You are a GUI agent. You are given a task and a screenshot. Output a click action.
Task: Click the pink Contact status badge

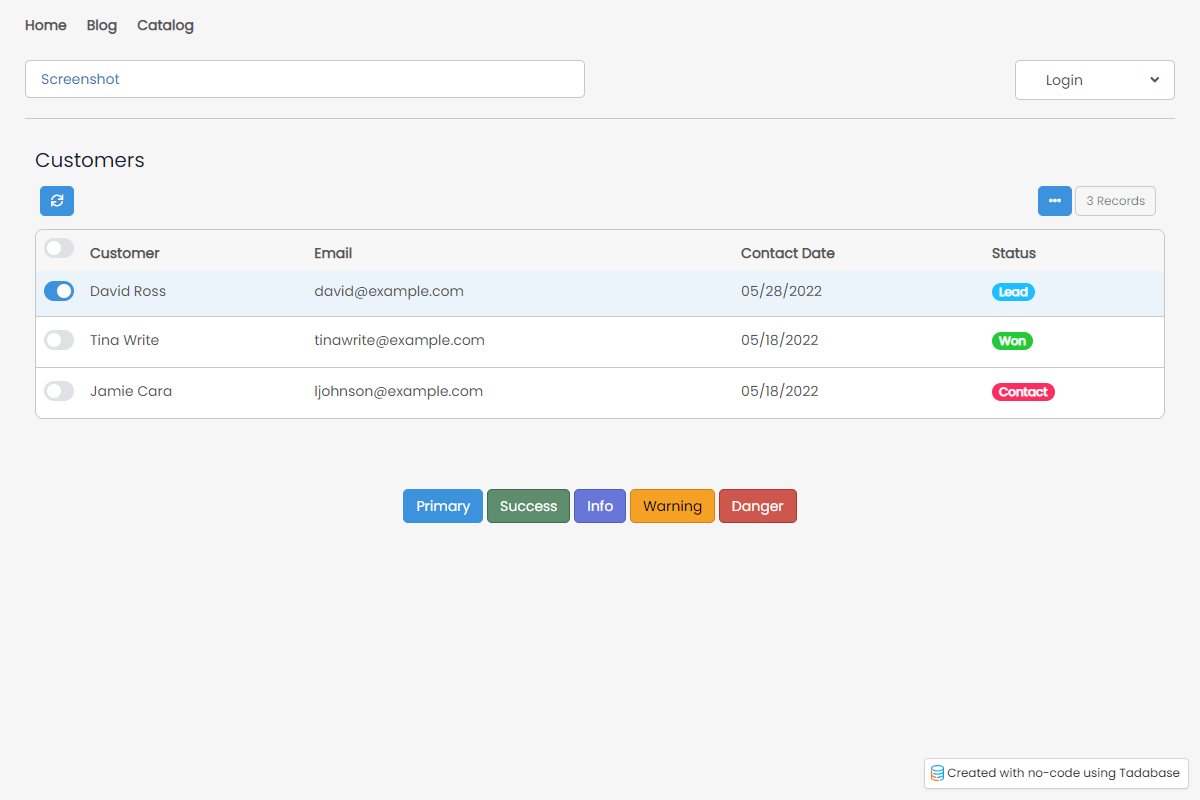coord(1023,392)
